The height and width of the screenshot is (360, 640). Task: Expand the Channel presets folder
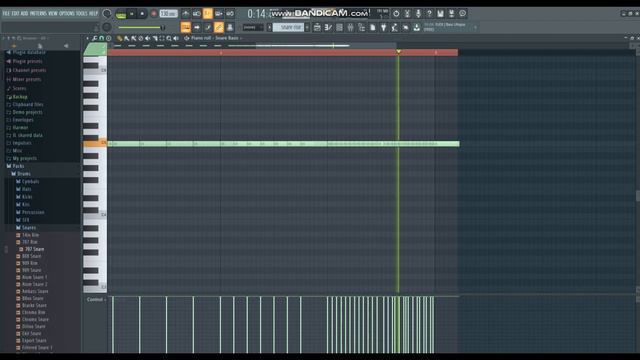point(29,70)
